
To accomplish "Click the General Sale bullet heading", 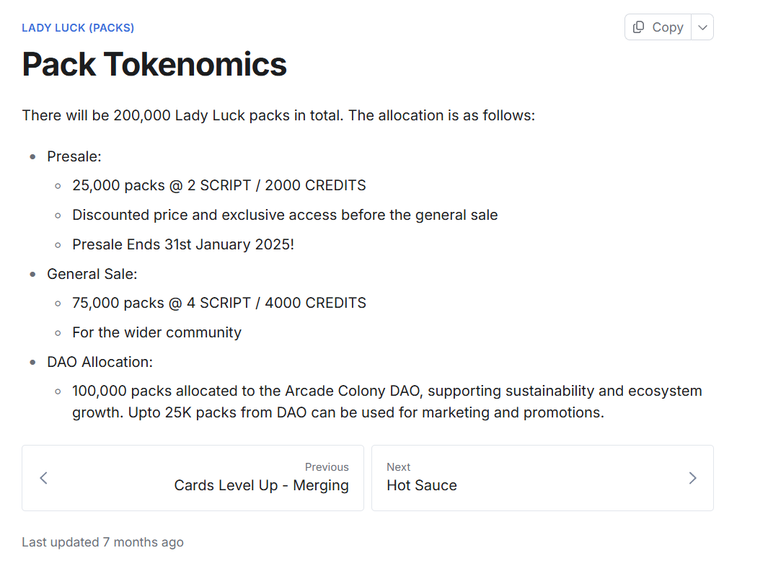I will coord(92,274).
